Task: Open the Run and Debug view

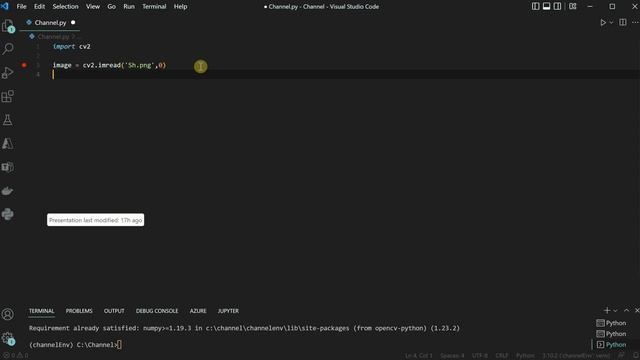Action: coord(8,73)
